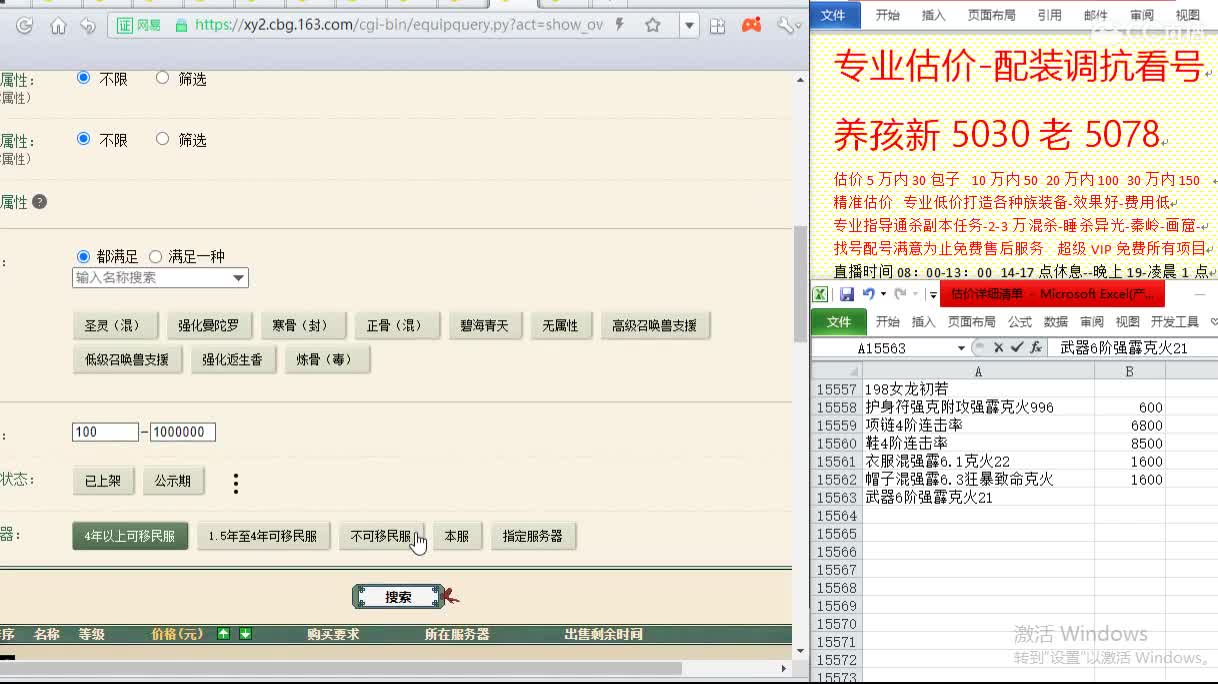Viewport: 1218px width, 684px height.
Task: Click the question mark help icon beside 属性
Action: pos(39,201)
